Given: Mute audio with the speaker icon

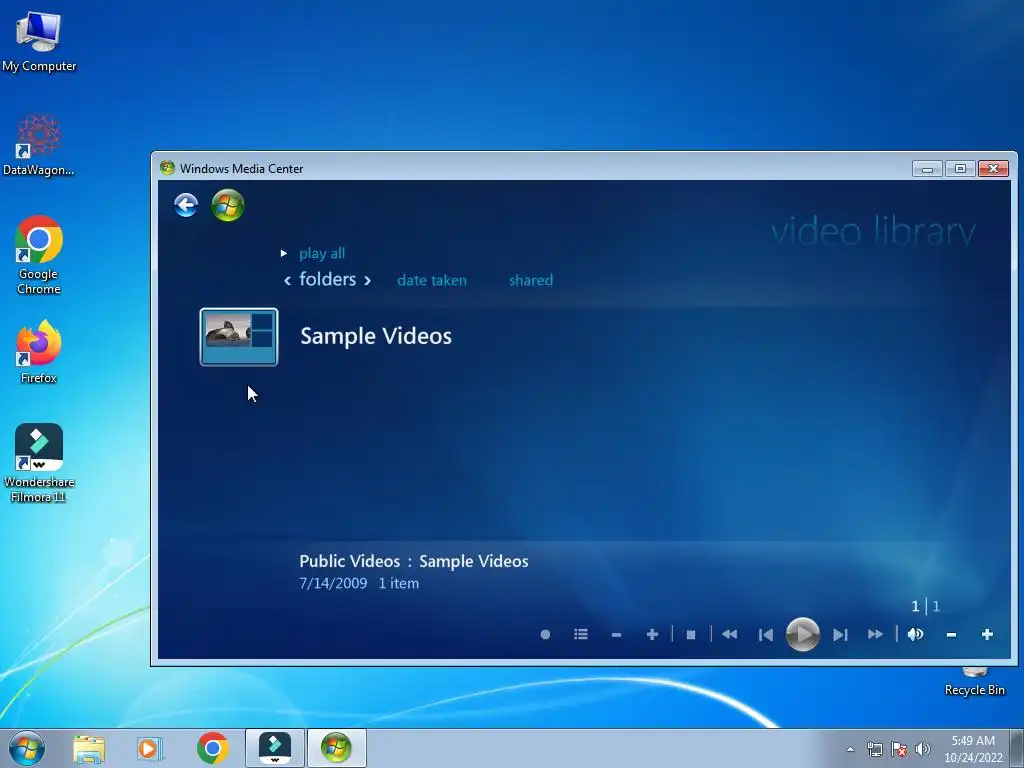Looking at the screenshot, I should [x=915, y=634].
